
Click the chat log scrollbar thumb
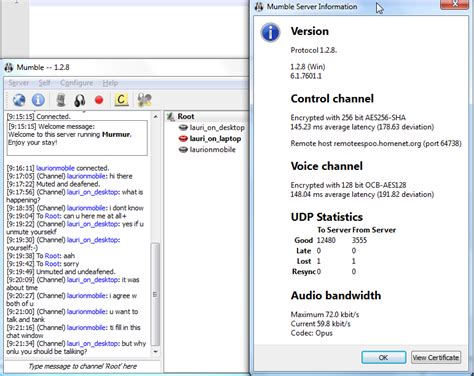click(x=155, y=294)
